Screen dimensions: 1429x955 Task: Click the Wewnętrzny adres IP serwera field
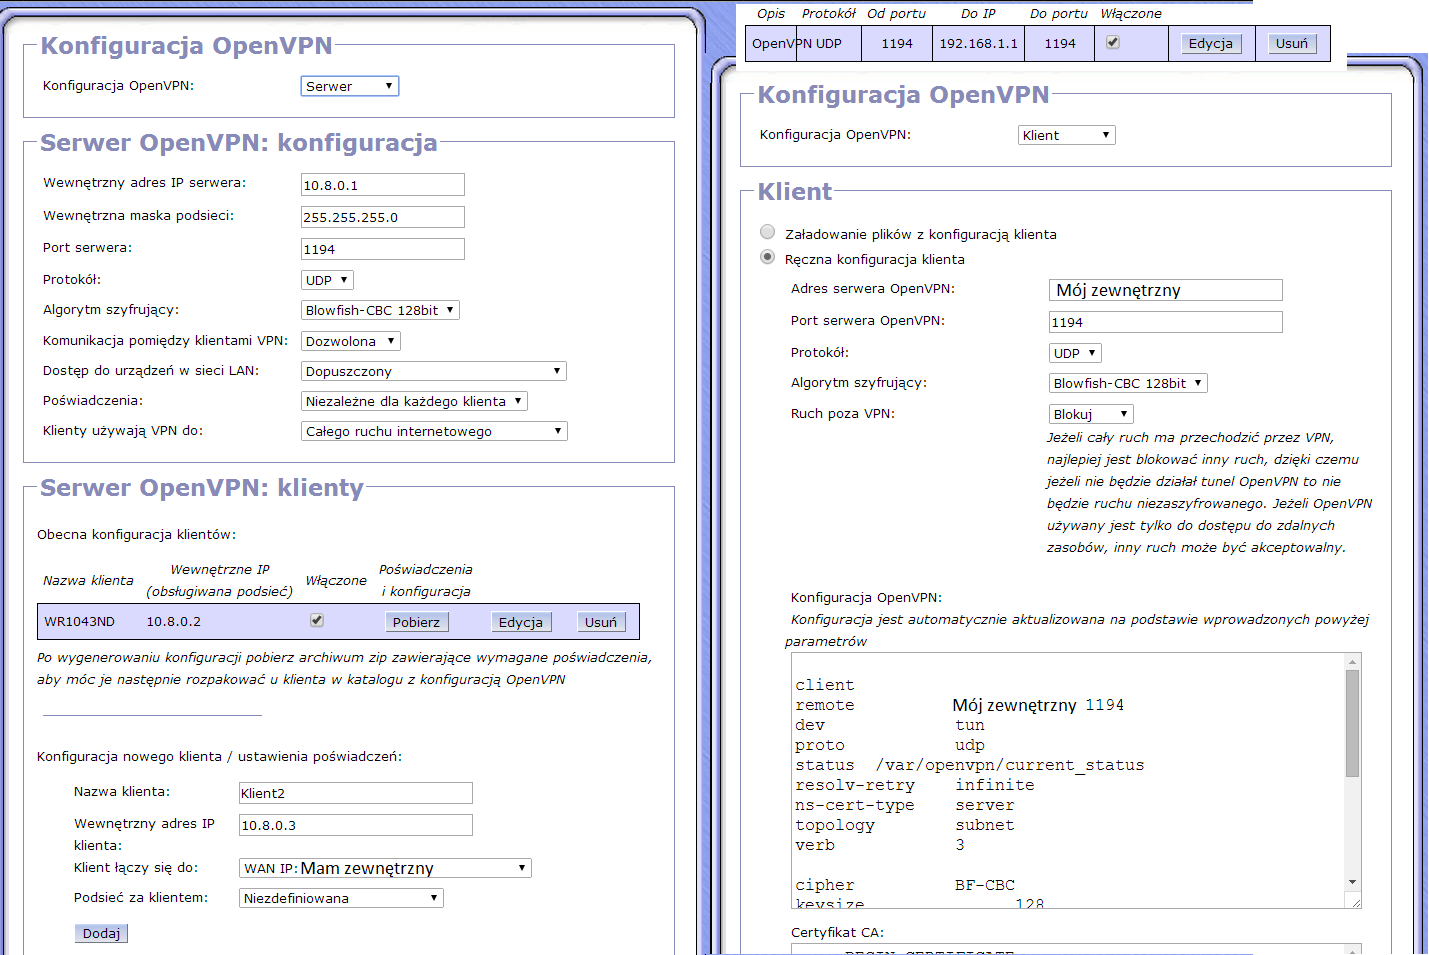[382, 185]
